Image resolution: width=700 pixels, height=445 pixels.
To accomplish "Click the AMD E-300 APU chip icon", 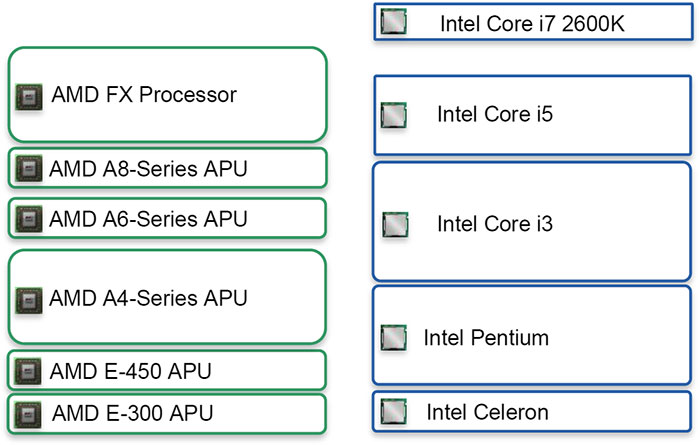I will tap(28, 415).
